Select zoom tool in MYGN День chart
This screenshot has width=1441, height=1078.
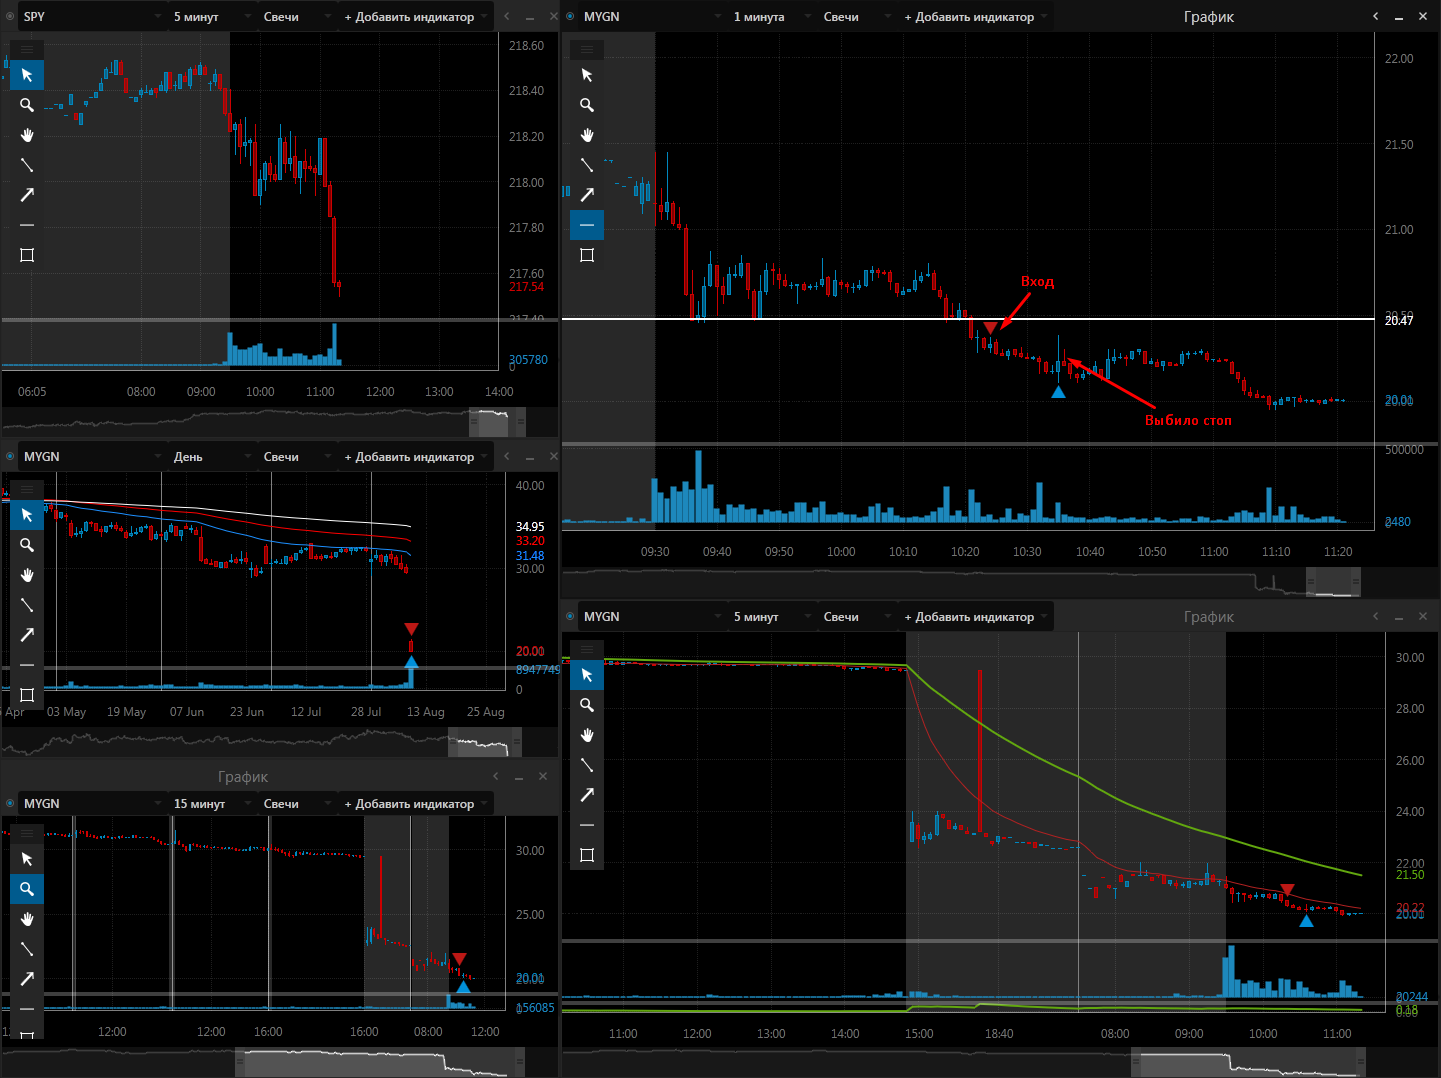[x=27, y=545]
